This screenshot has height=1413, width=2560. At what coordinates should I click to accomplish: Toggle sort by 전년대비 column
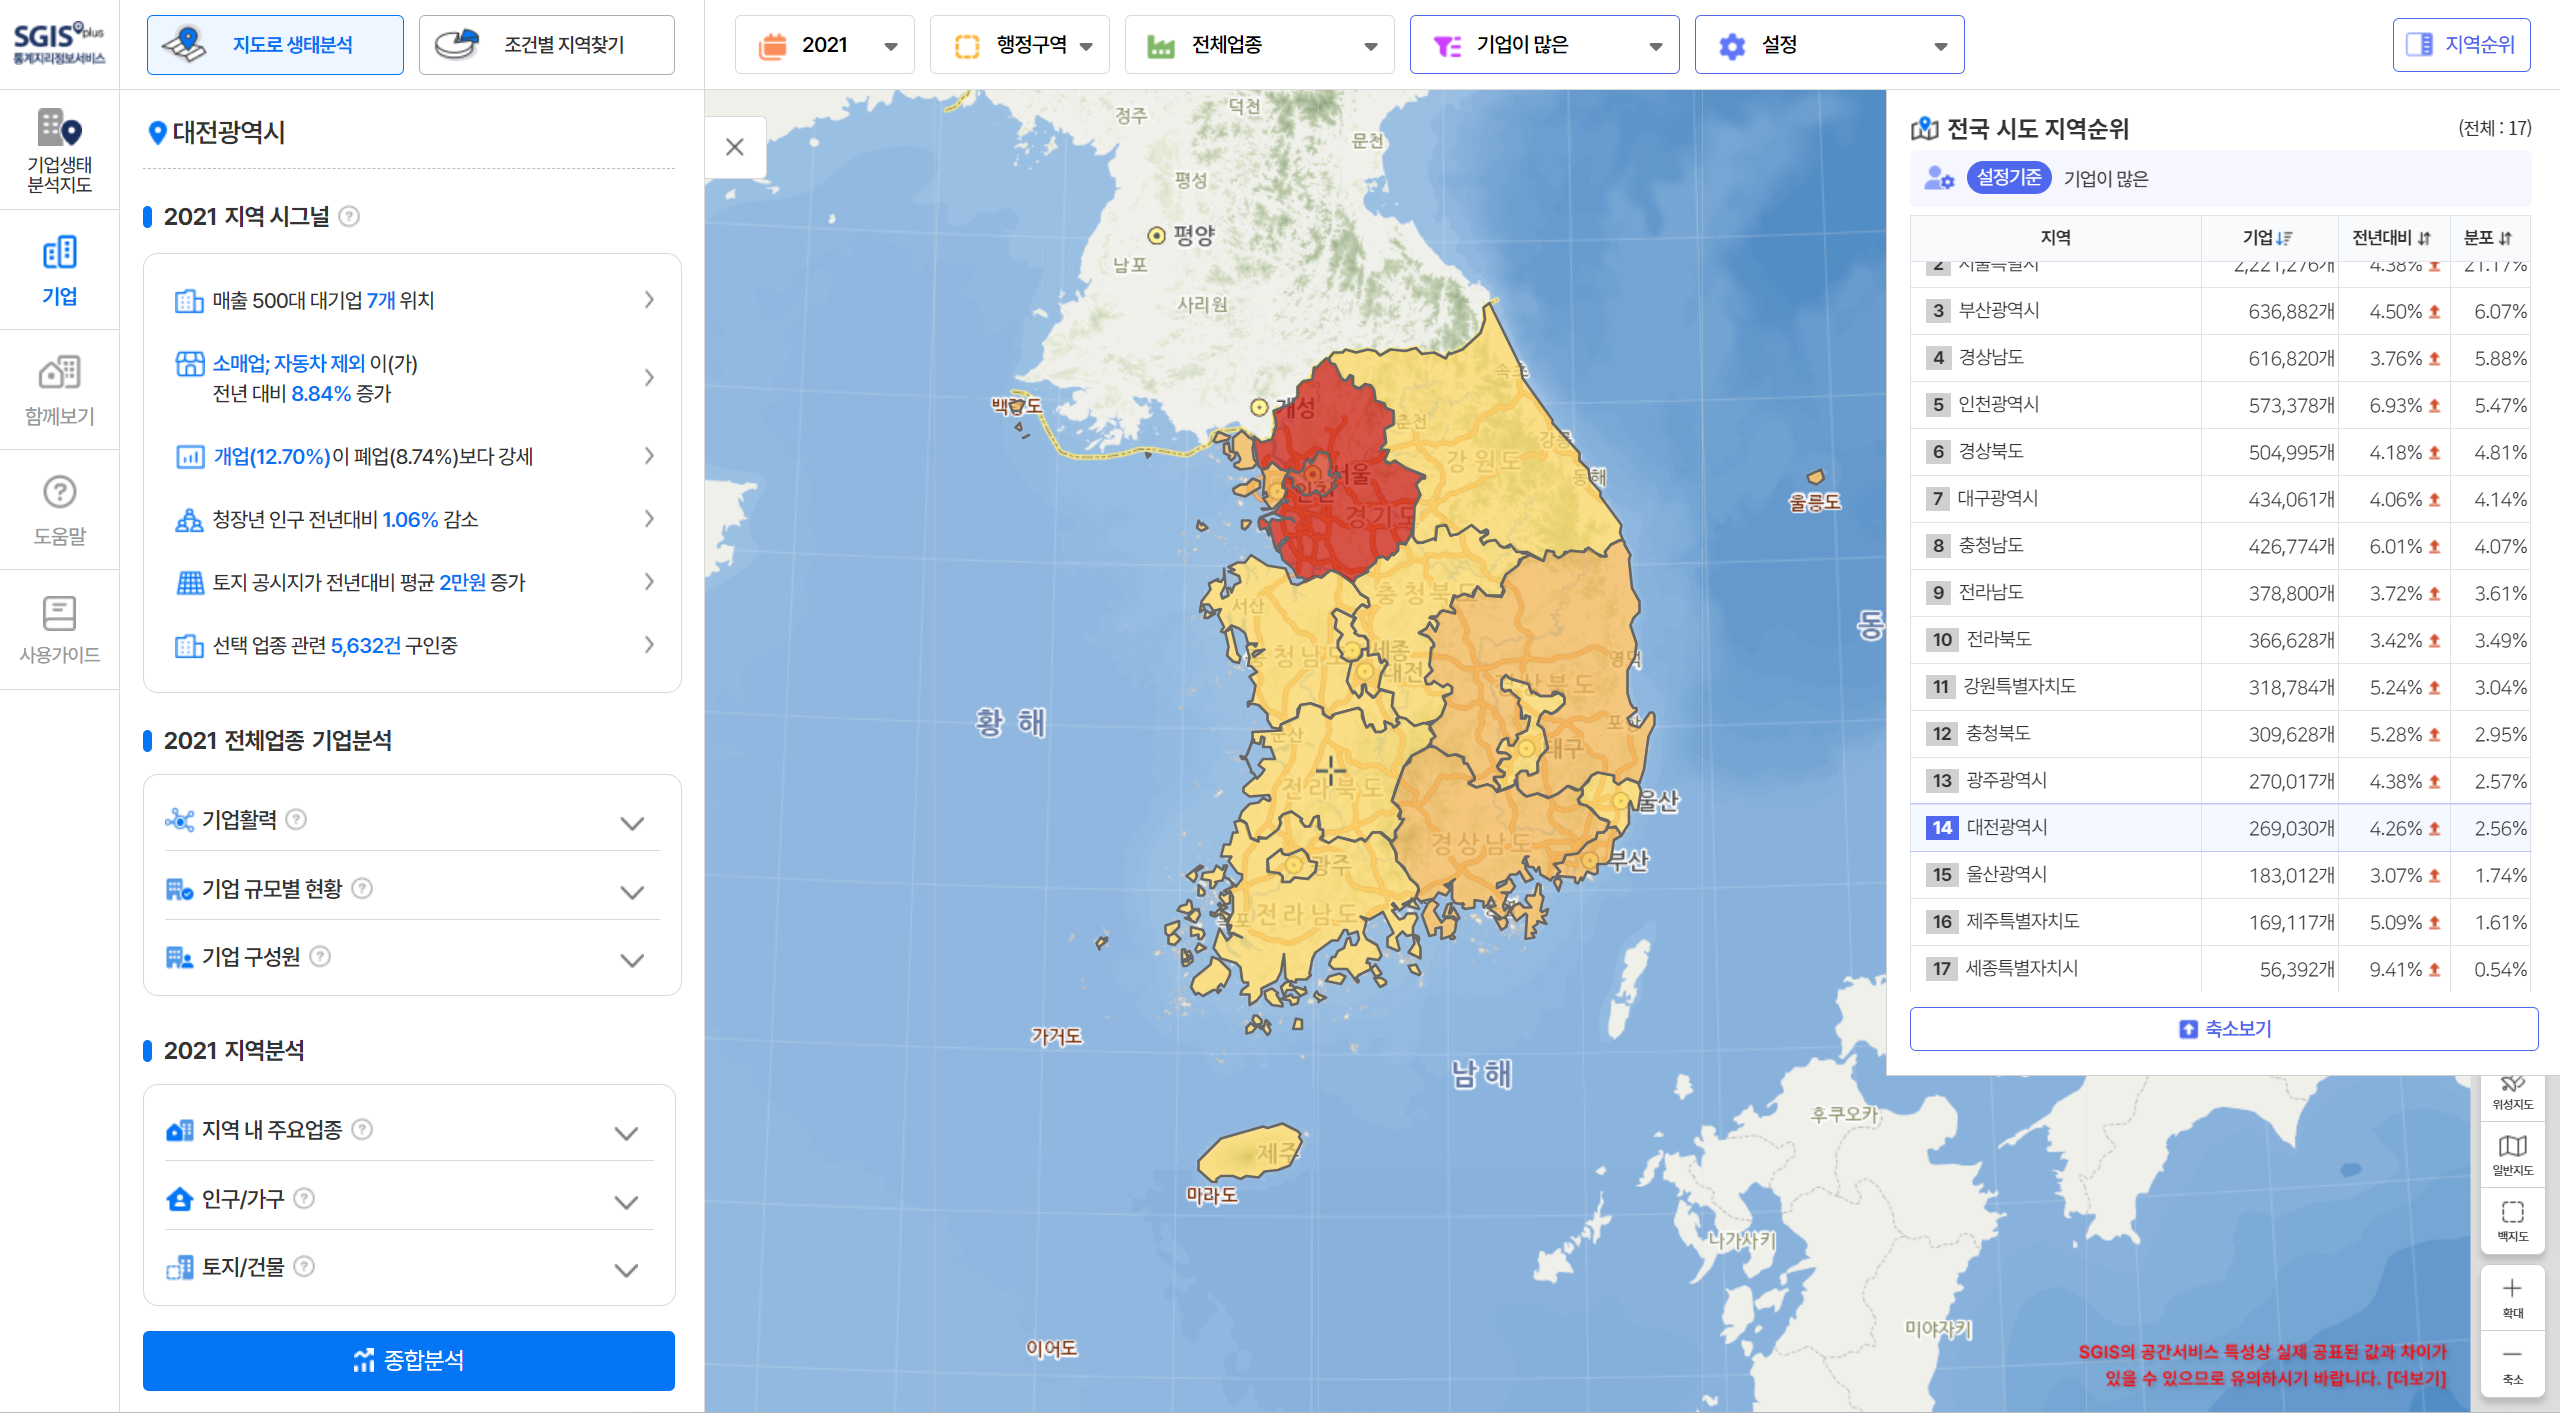click(x=2424, y=238)
